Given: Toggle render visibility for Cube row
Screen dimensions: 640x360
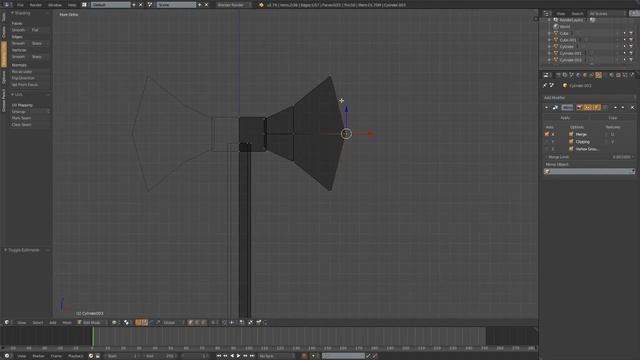Looking at the screenshot, I should [631, 33].
